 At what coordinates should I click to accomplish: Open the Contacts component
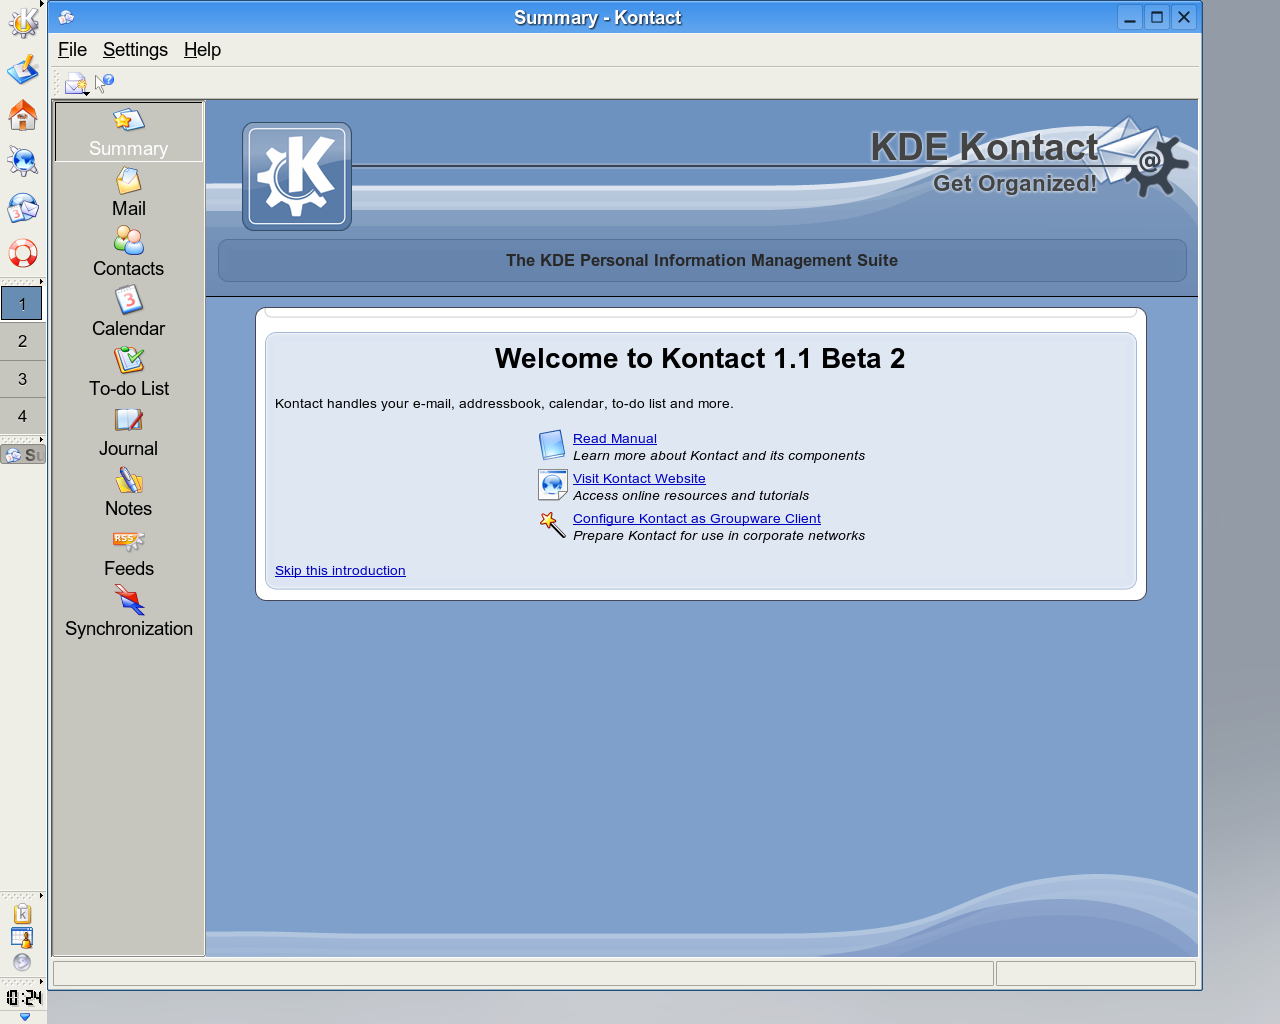point(129,252)
